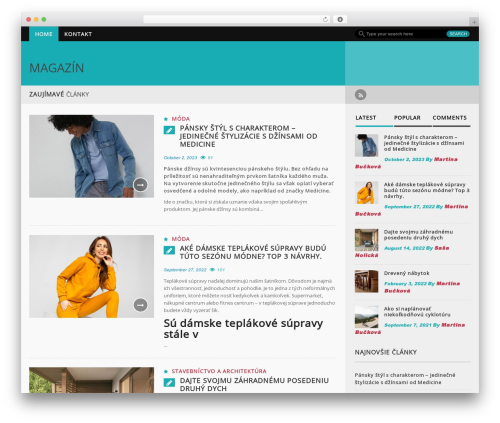Open sidebar garden terrace thumbnail
500x423 pixels.
[x=366, y=240]
